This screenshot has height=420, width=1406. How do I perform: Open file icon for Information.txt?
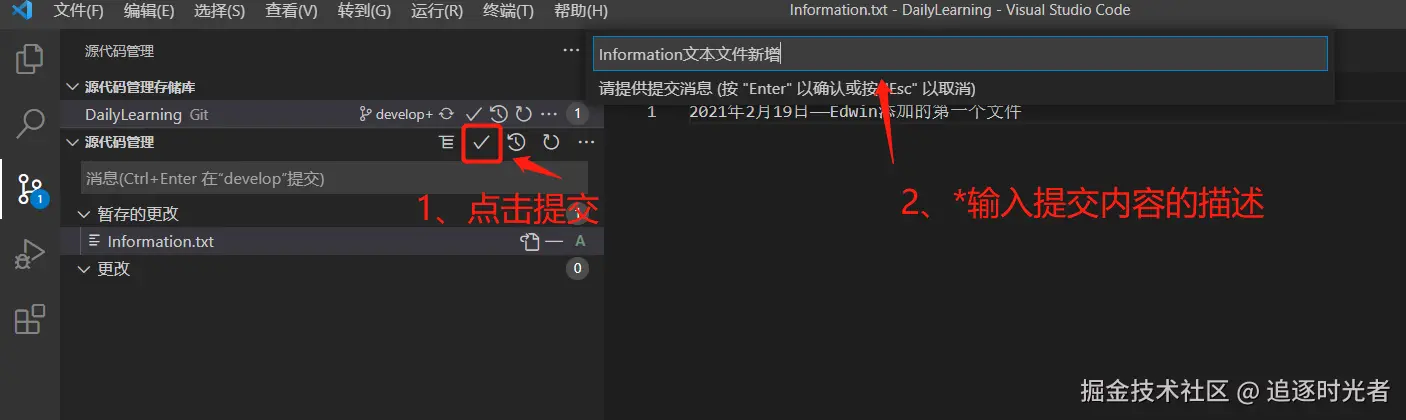click(x=530, y=241)
